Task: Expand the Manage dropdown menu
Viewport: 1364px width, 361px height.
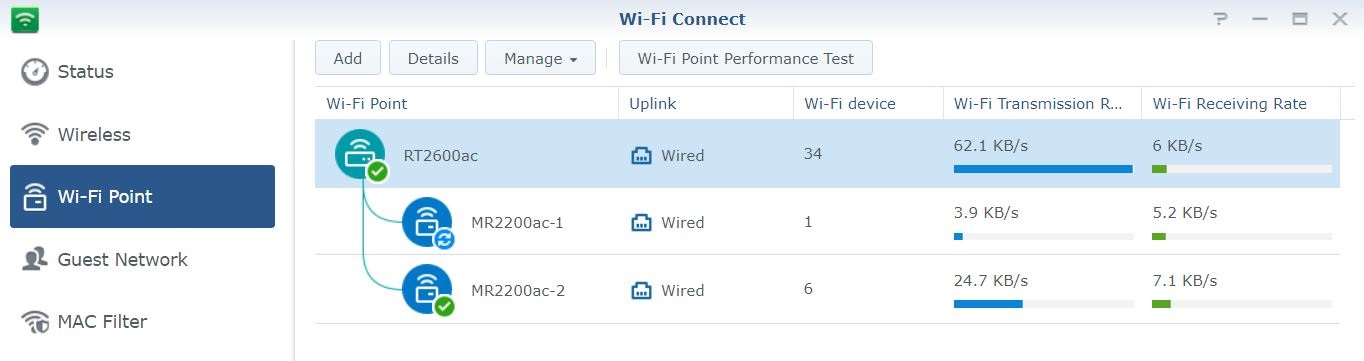Action: point(540,58)
